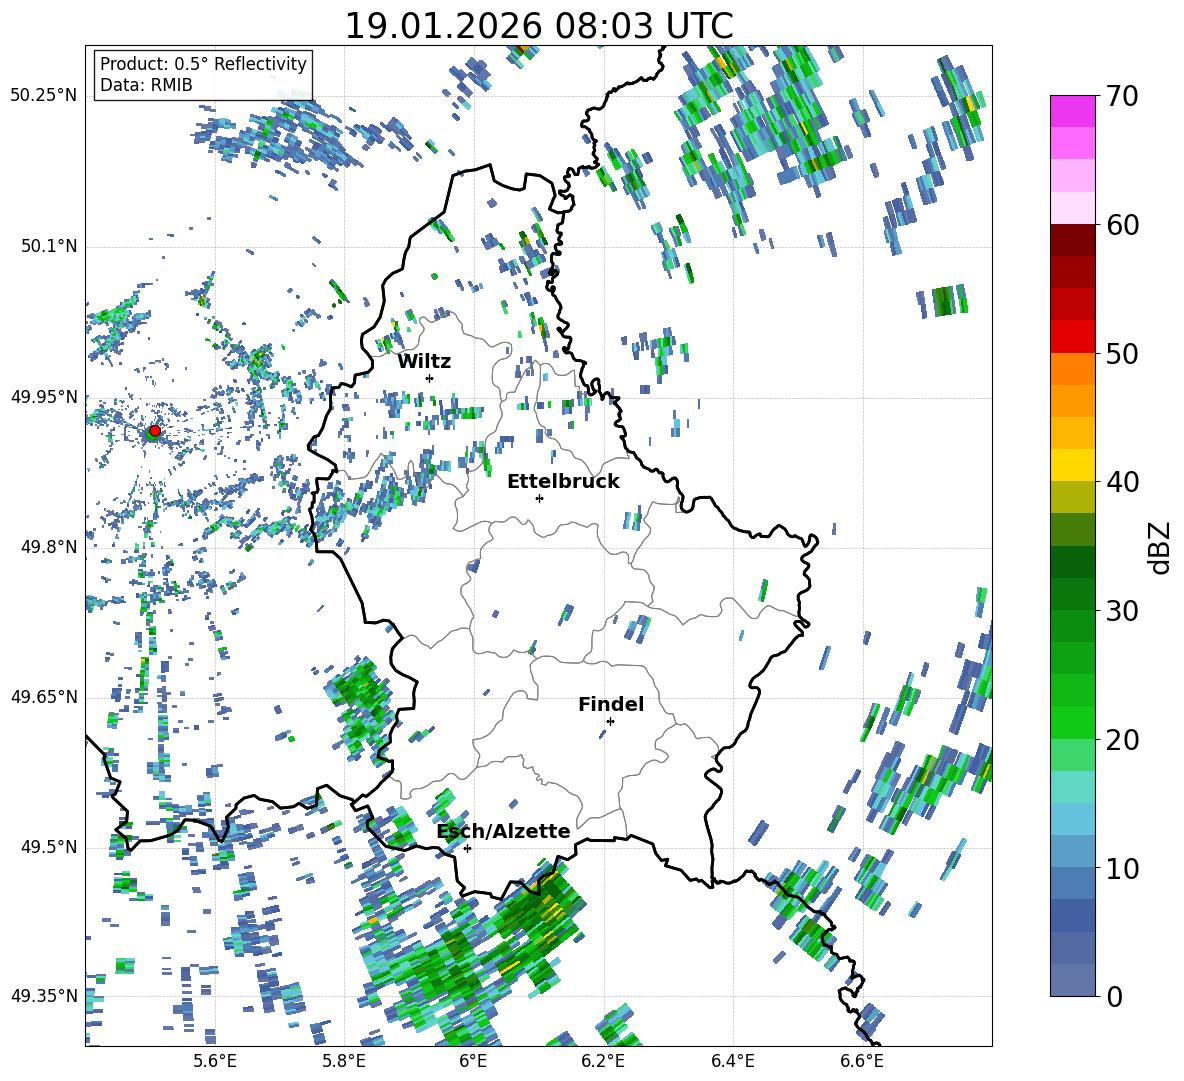Click the 49.5°N latitude label

(48, 846)
